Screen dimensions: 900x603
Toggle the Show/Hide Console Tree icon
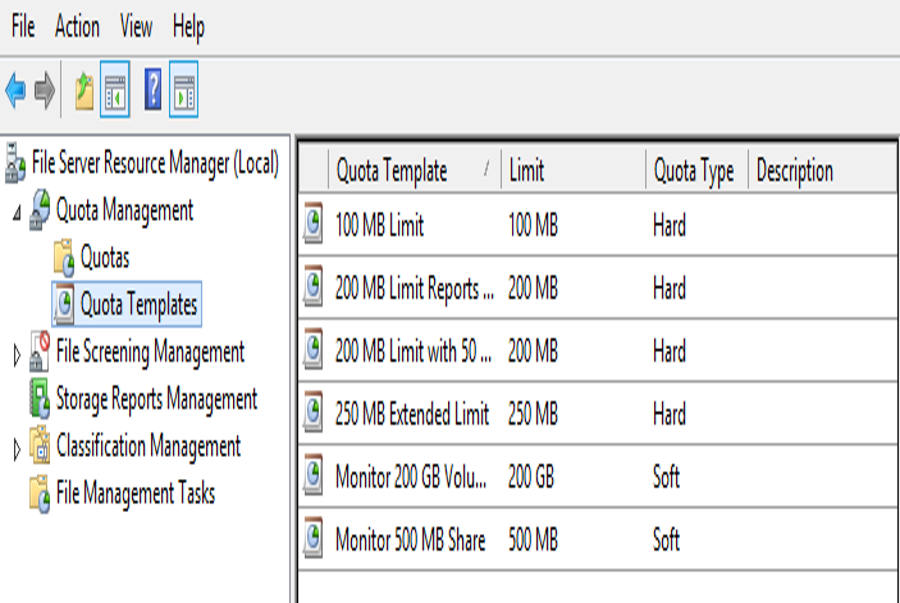(x=115, y=90)
